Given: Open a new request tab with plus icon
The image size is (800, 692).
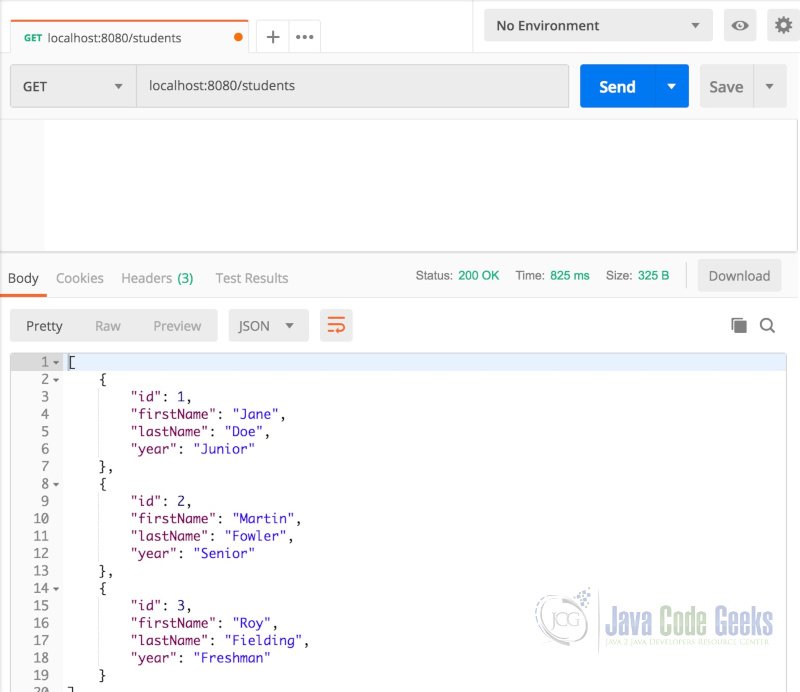Looking at the screenshot, I should pos(272,36).
